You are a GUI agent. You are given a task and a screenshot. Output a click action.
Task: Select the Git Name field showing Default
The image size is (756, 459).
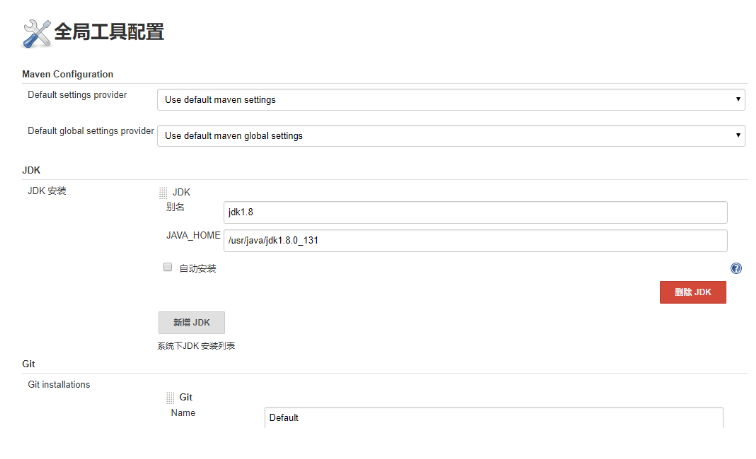pos(494,417)
